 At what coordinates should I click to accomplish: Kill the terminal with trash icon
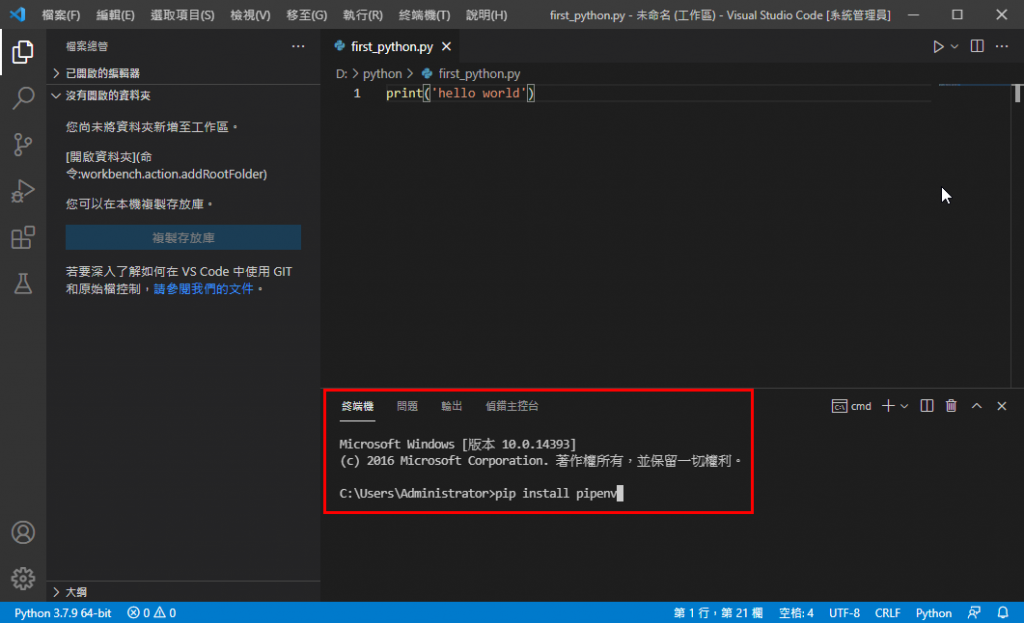pyautogui.click(x=951, y=406)
